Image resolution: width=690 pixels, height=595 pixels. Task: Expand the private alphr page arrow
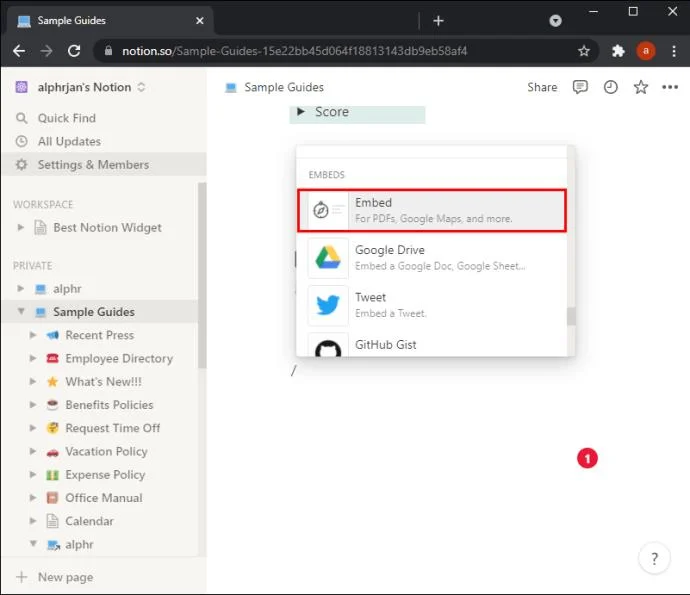pyautogui.click(x=20, y=288)
